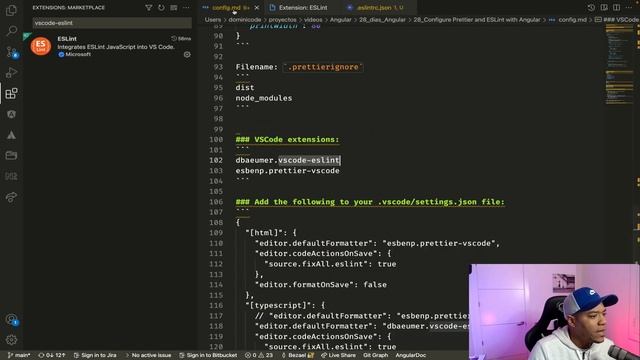Screen dimensions: 640x360
Task: Click the Live Share status item
Action: click(x=338, y=355)
